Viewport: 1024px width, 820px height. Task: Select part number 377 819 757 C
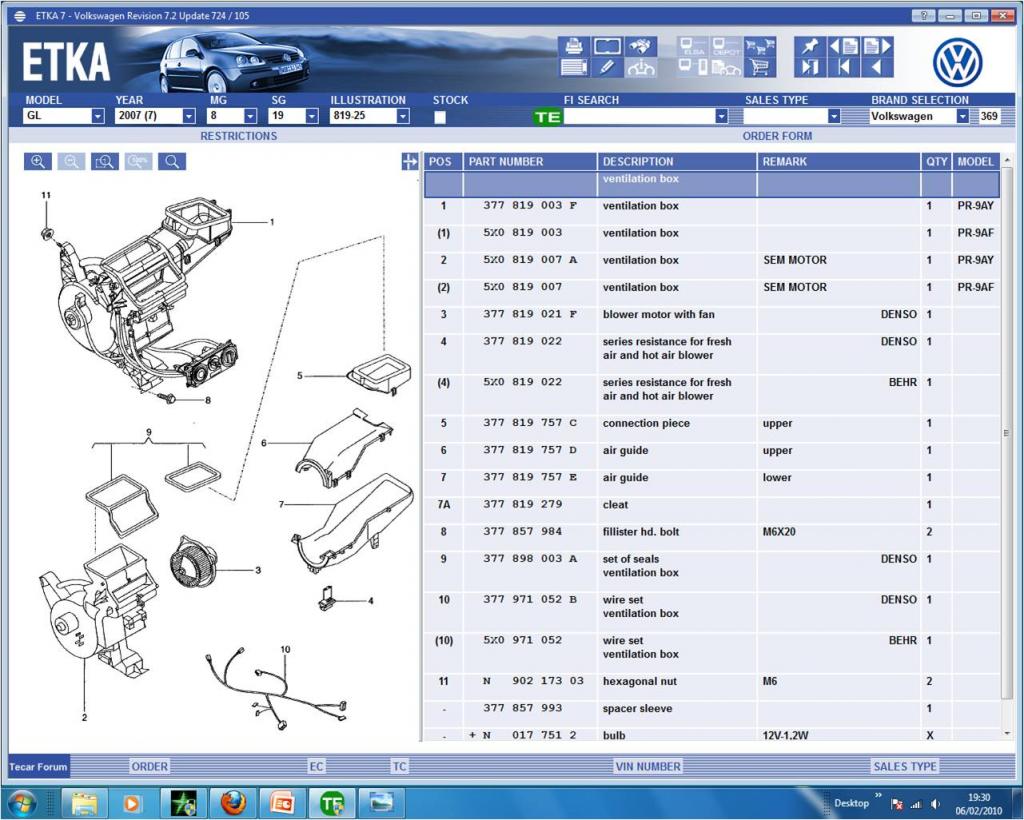tap(530, 422)
